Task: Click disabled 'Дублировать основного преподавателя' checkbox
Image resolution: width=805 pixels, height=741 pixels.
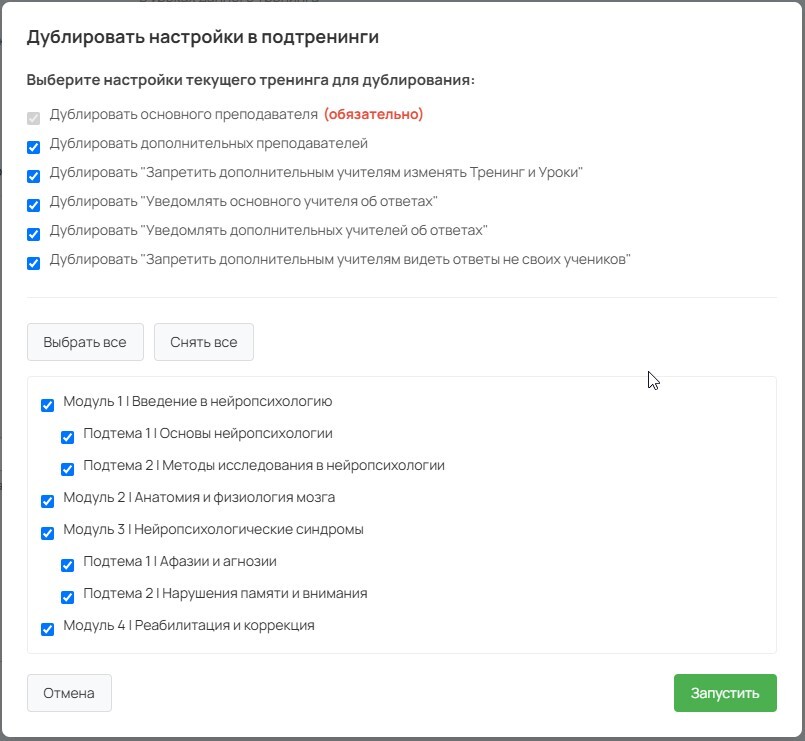Action: point(34,118)
